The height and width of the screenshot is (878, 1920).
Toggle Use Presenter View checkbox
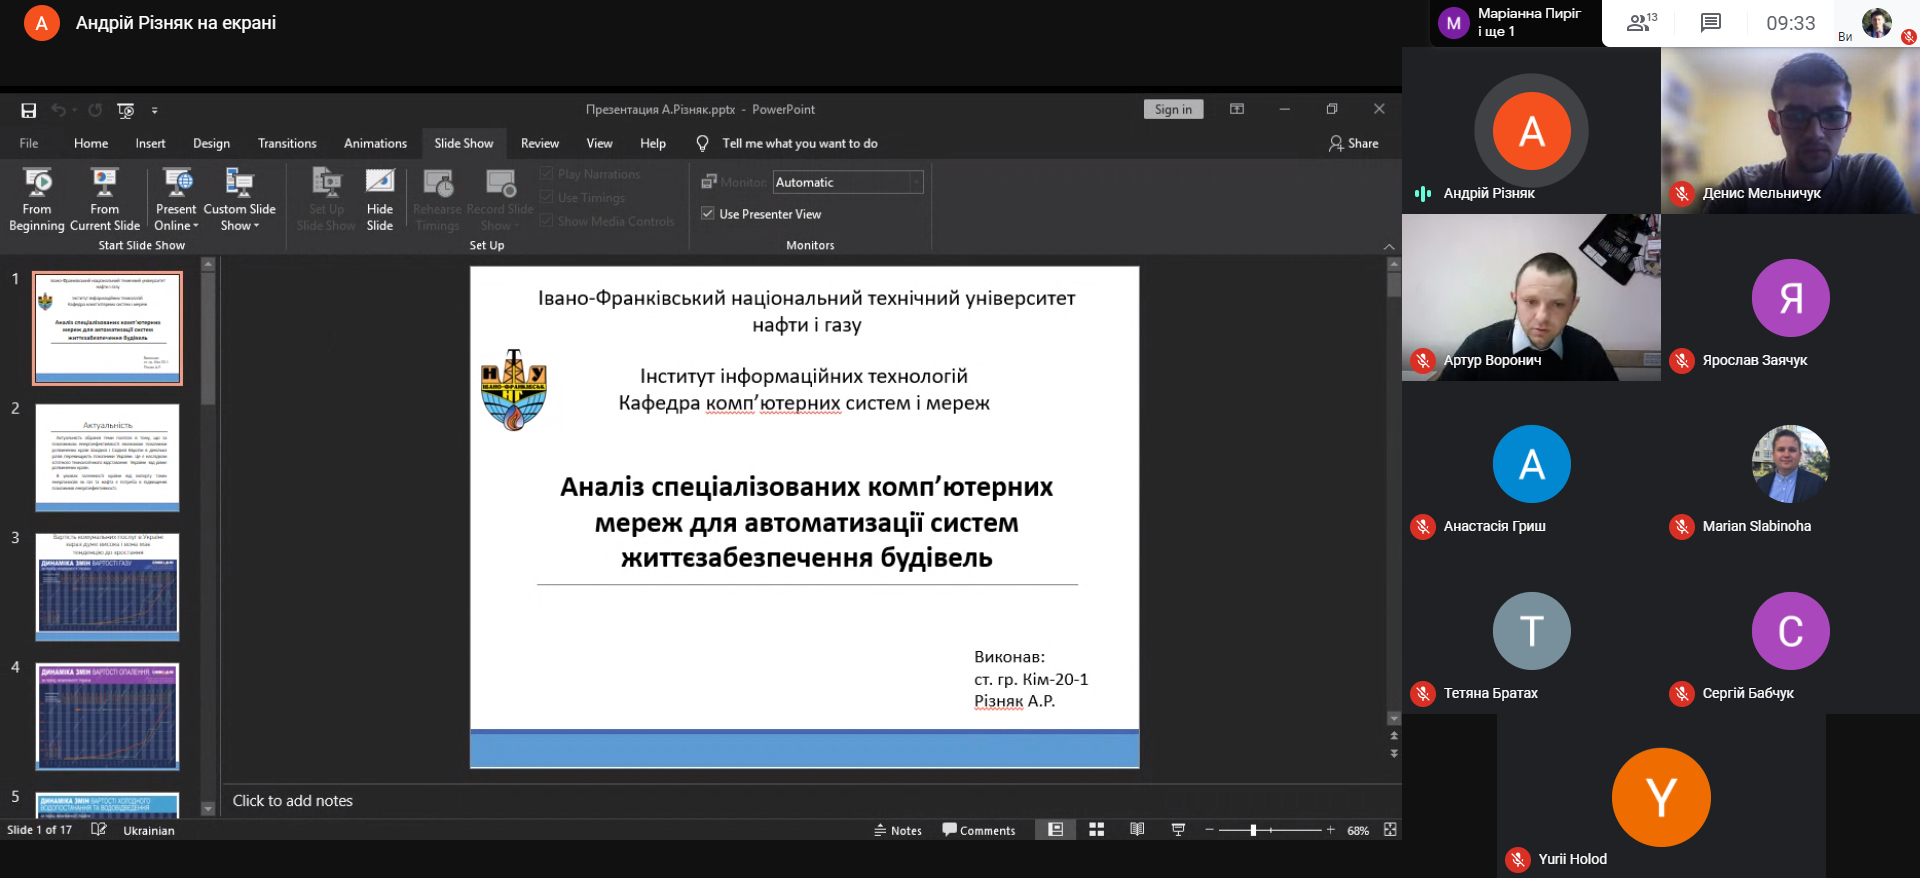(707, 214)
